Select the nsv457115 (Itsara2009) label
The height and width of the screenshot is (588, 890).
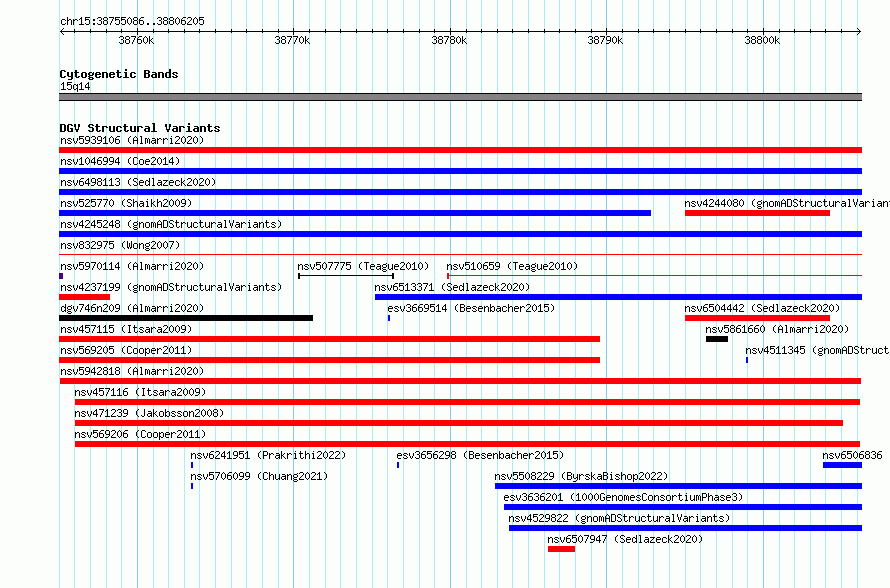pos(126,329)
